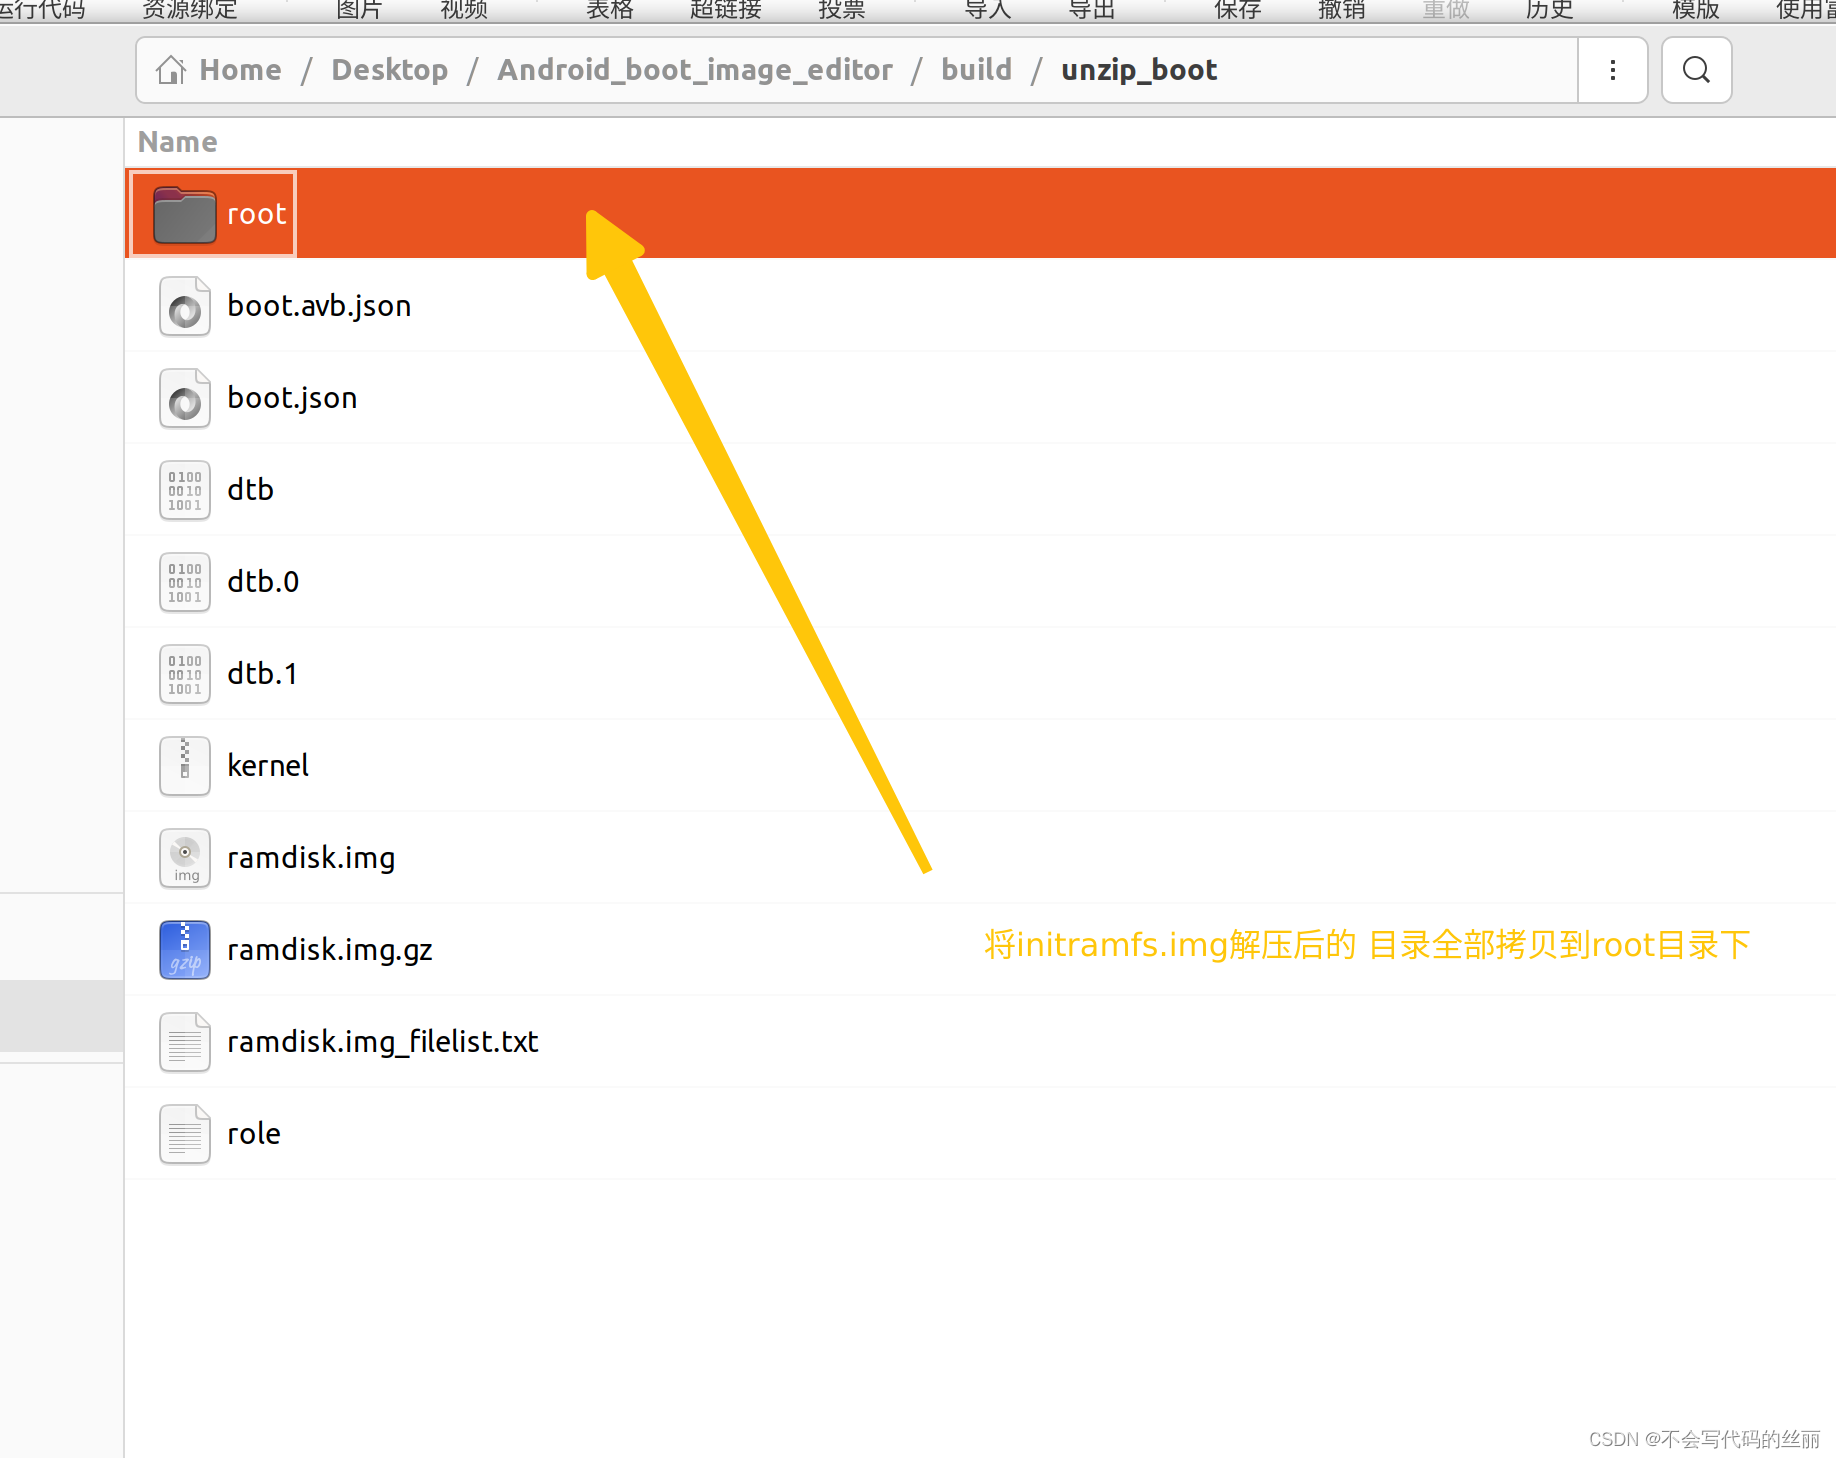Click the unzip_boot current folder breadcrumb
The height and width of the screenshot is (1458, 1836).
coord(1139,70)
